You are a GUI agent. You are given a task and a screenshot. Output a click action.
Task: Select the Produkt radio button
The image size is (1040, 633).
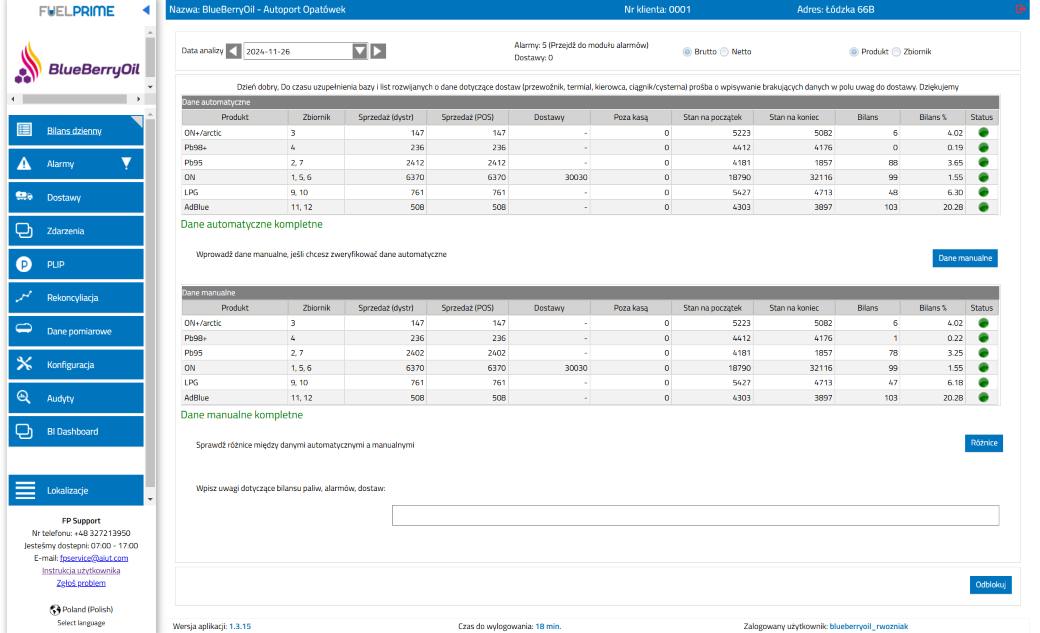[x=854, y=52]
